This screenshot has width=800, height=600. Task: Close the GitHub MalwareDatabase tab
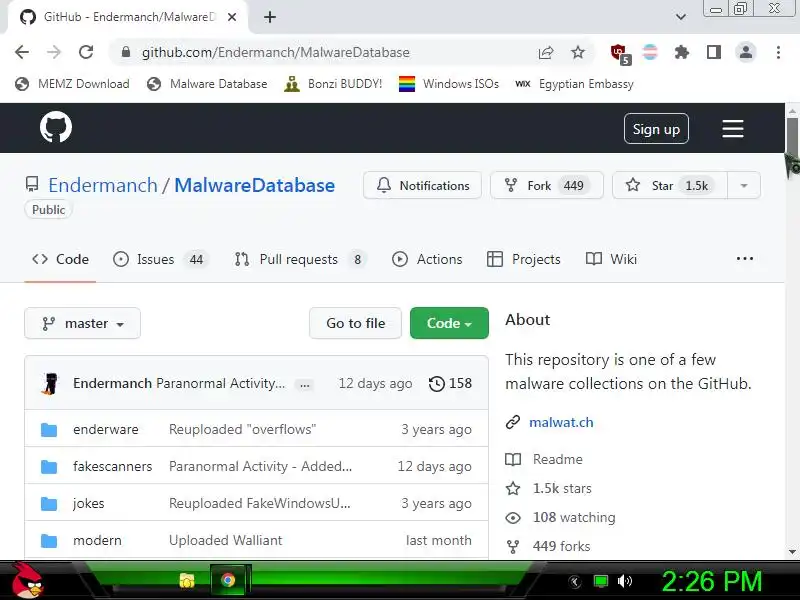pos(232,17)
